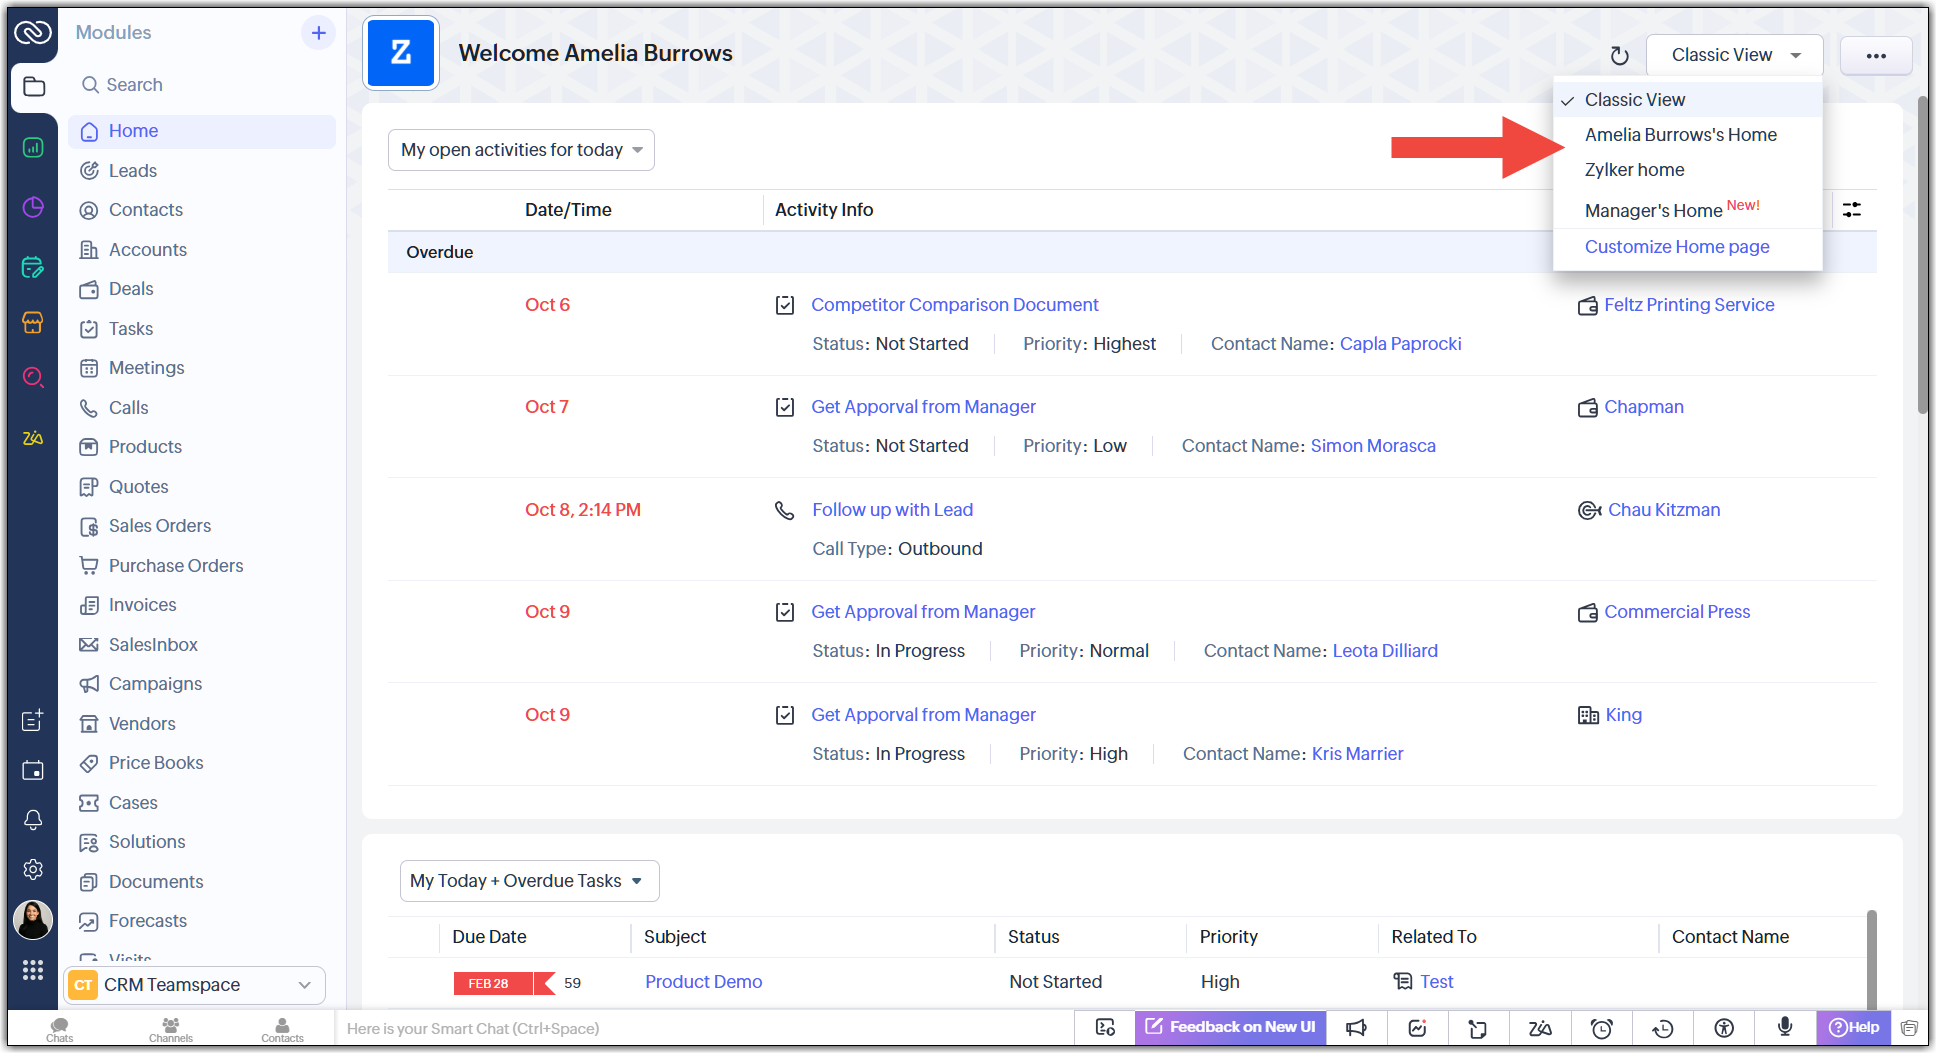Choose Amelia Burrows's Home view option
Screen dimensions: 1937x1054
click(x=1680, y=135)
